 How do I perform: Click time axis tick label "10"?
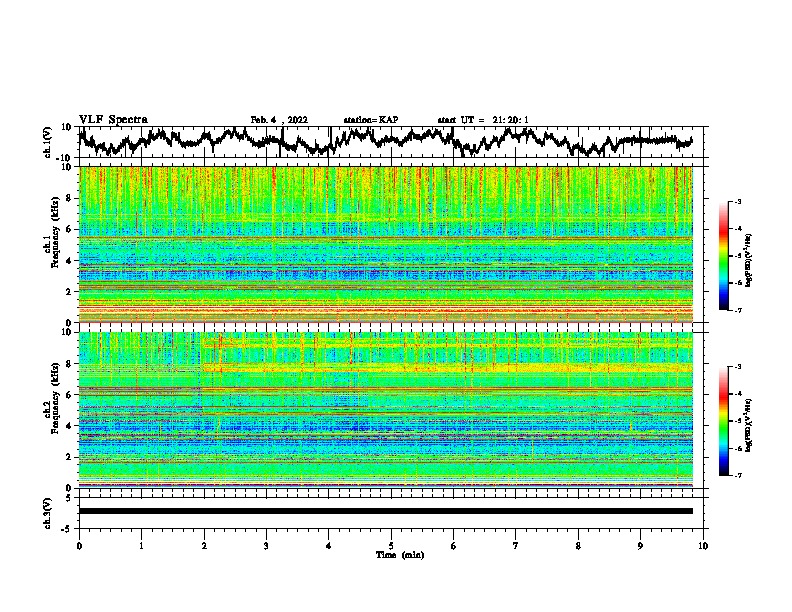pos(703,546)
